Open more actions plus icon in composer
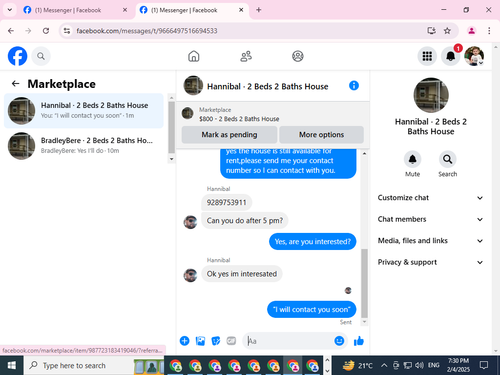Viewport: 500px width, 375px height. coord(184,341)
